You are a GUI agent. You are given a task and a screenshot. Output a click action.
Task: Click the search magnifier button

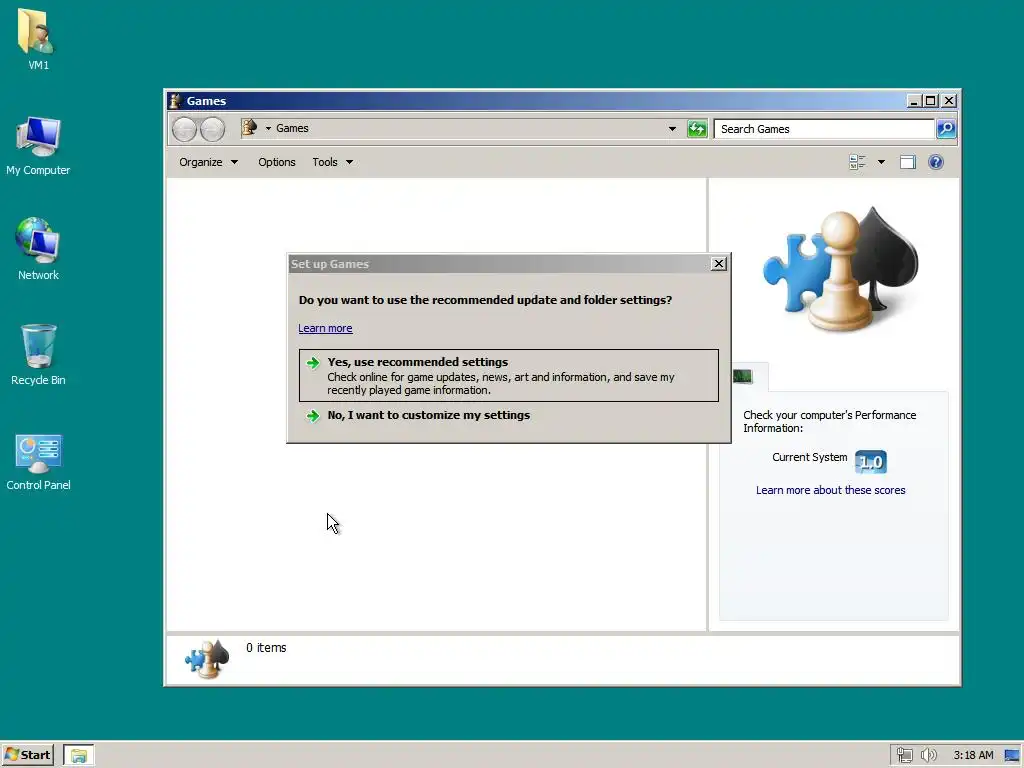click(946, 129)
